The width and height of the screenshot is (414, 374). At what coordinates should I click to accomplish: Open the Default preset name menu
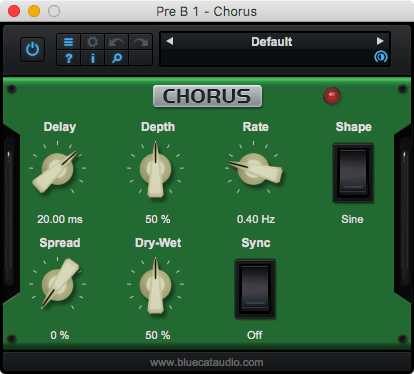click(x=272, y=42)
